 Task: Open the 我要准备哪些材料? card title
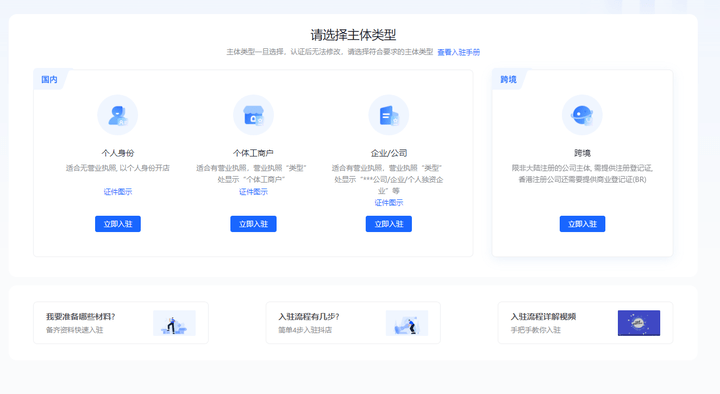(80, 316)
